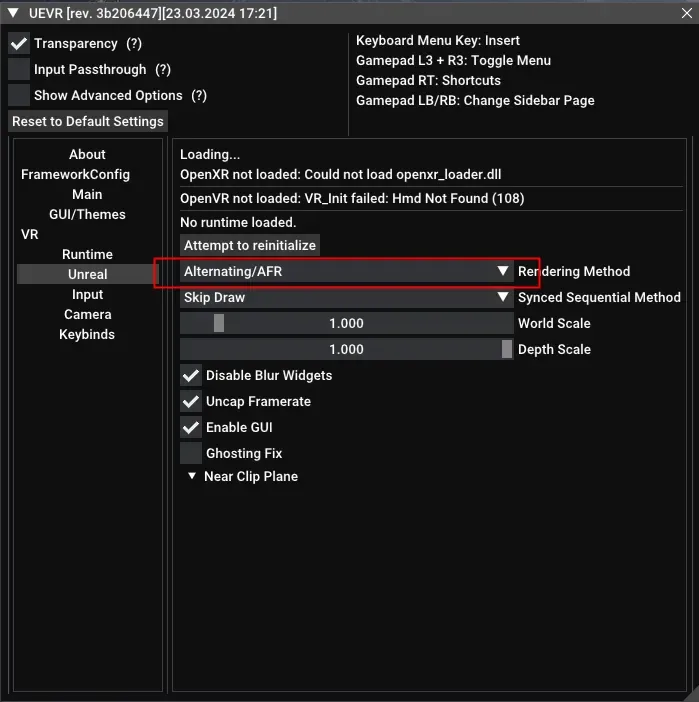Click the 'Loading...' status text

(x=210, y=154)
